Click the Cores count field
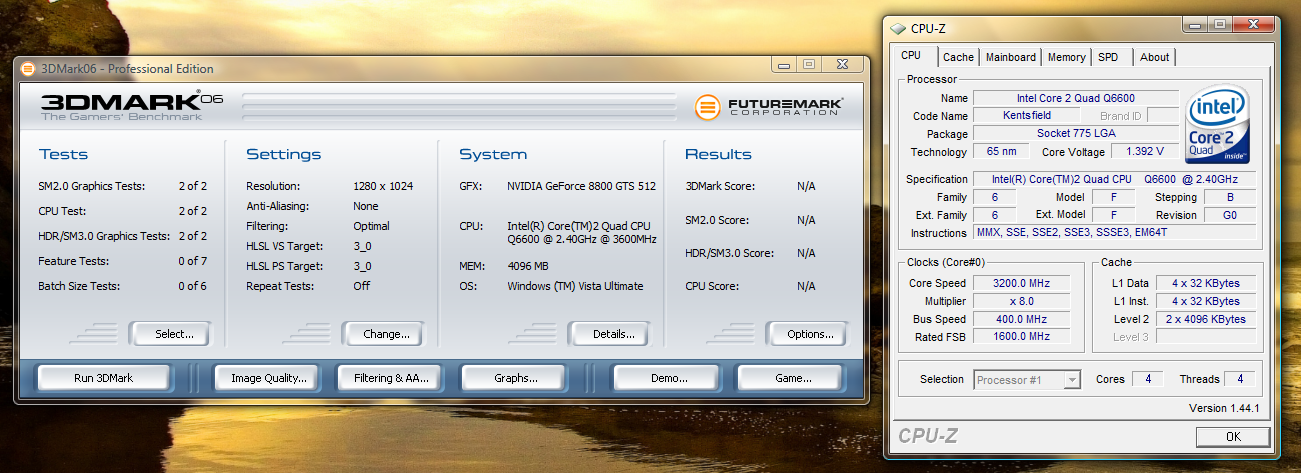 (1148, 380)
